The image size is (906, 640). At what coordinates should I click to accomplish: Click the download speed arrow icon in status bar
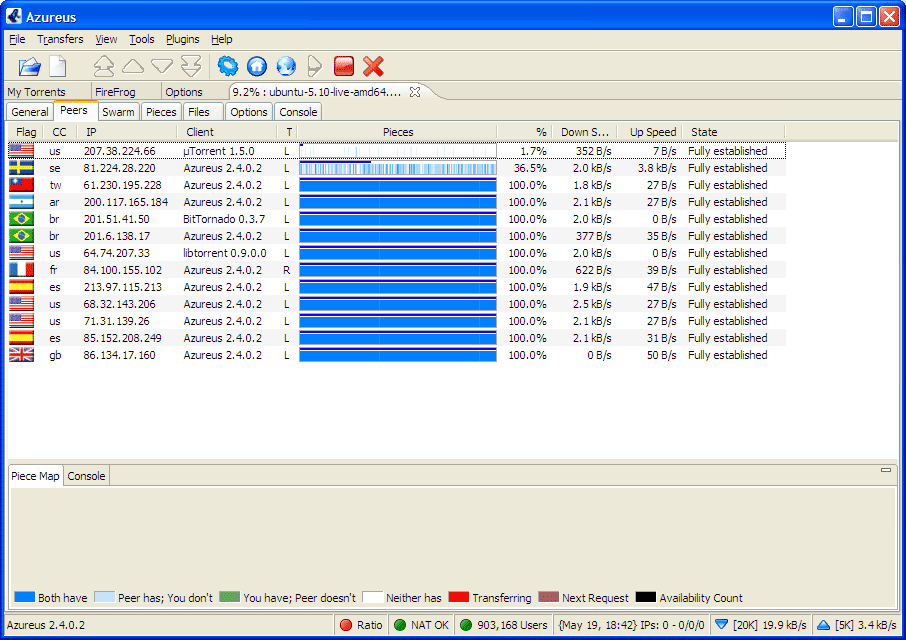click(x=721, y=624)
